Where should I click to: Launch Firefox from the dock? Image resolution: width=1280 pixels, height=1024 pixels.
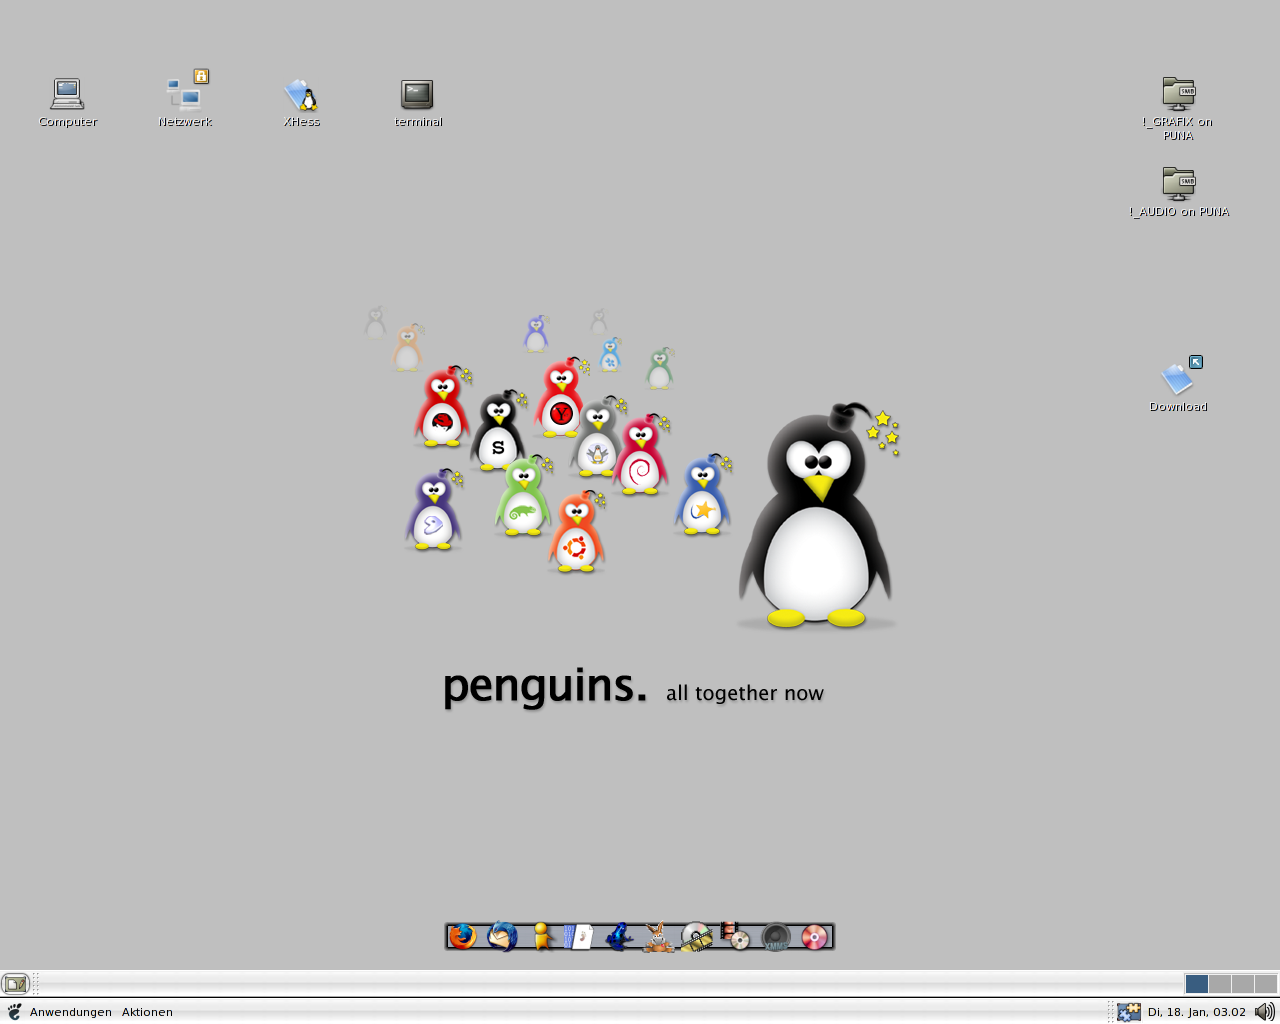462,936
